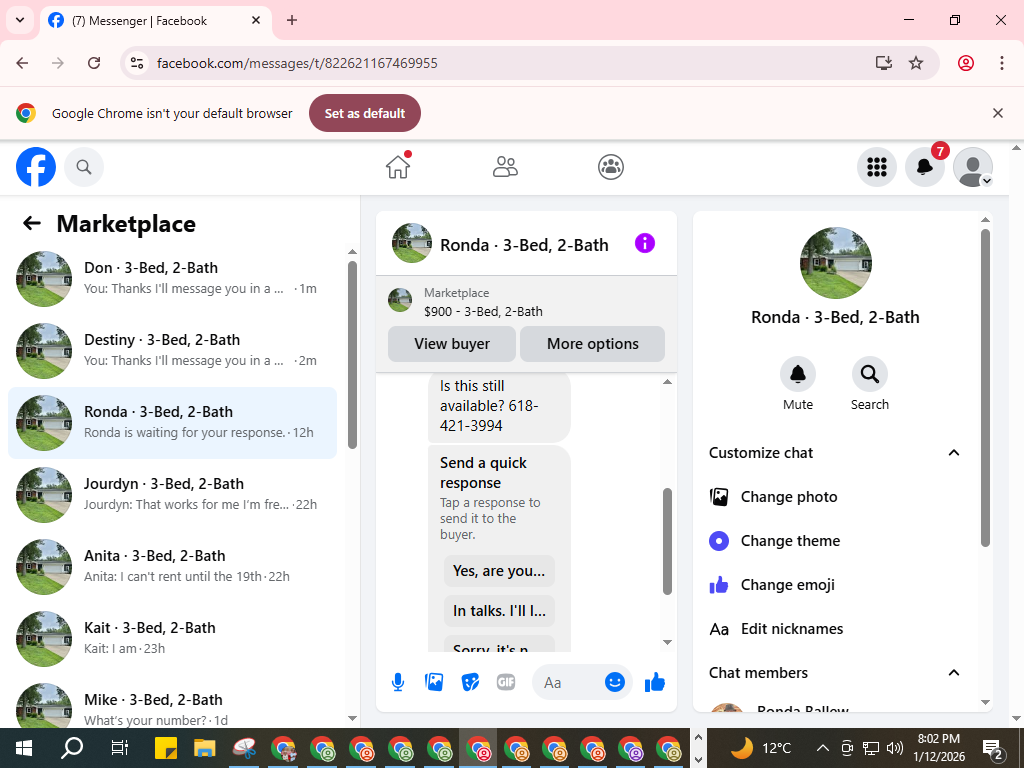Open Task View on the taskbar

(x=120, y=748)
